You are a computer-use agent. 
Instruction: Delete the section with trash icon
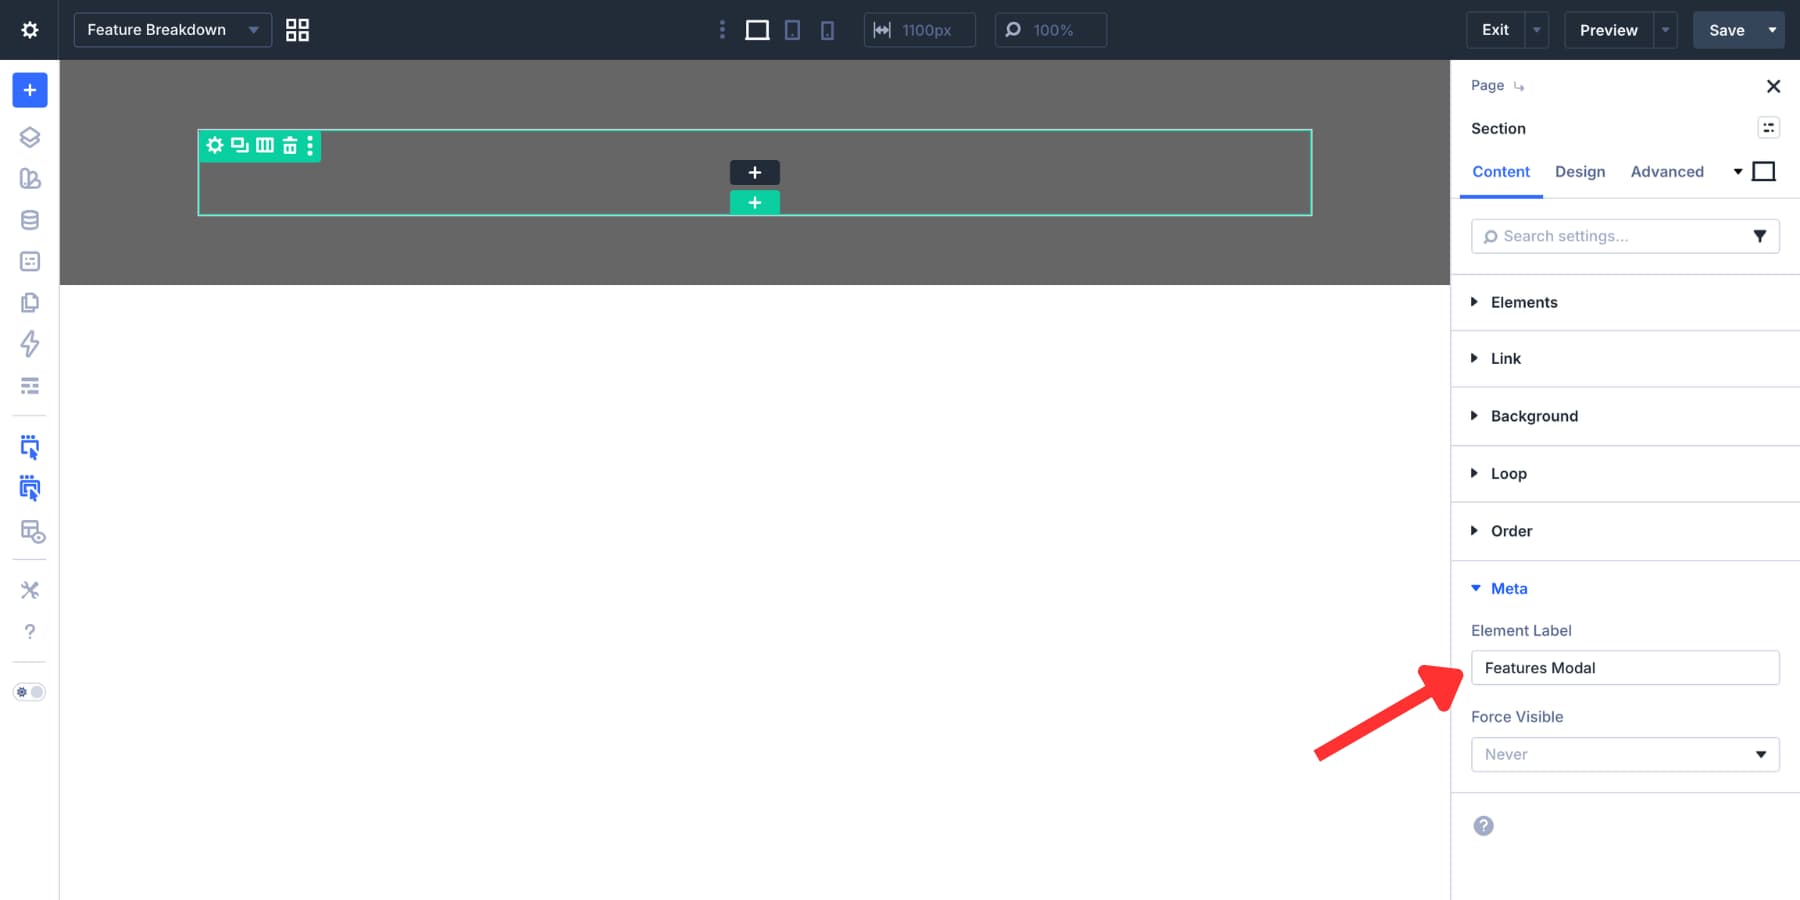coord(290,145)
